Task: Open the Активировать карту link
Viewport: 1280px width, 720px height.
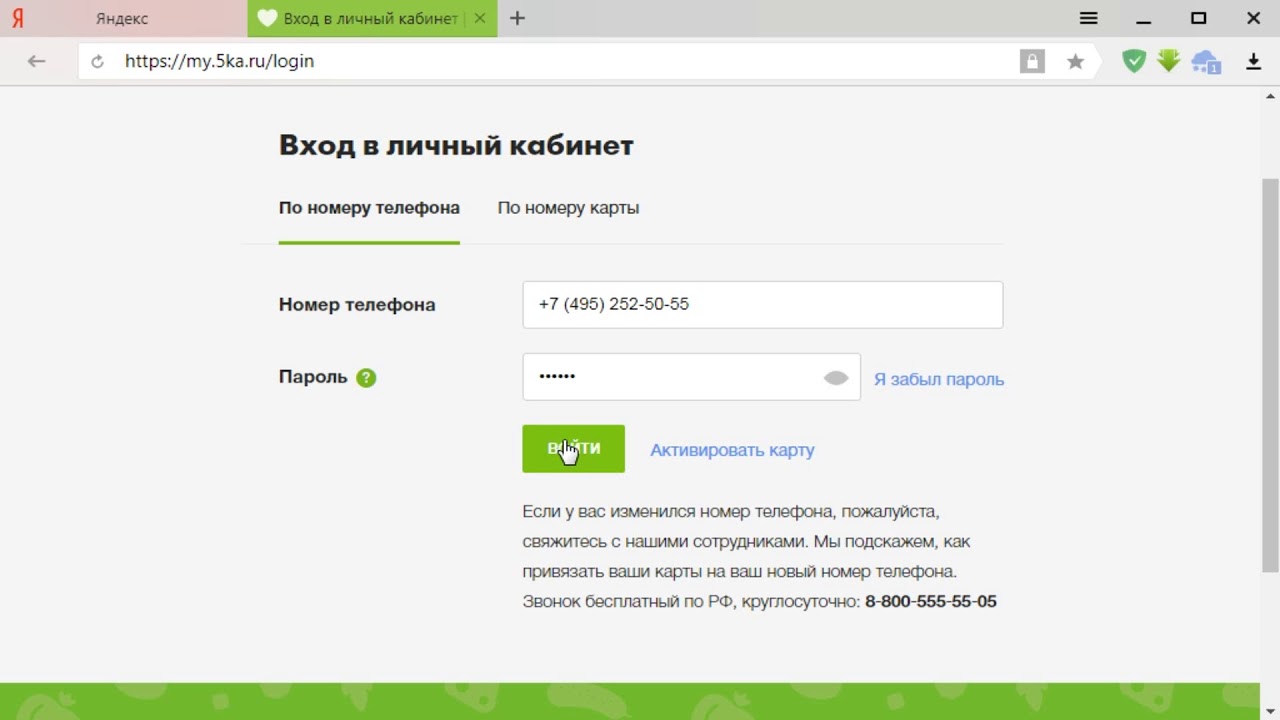Action: [732, 450]
